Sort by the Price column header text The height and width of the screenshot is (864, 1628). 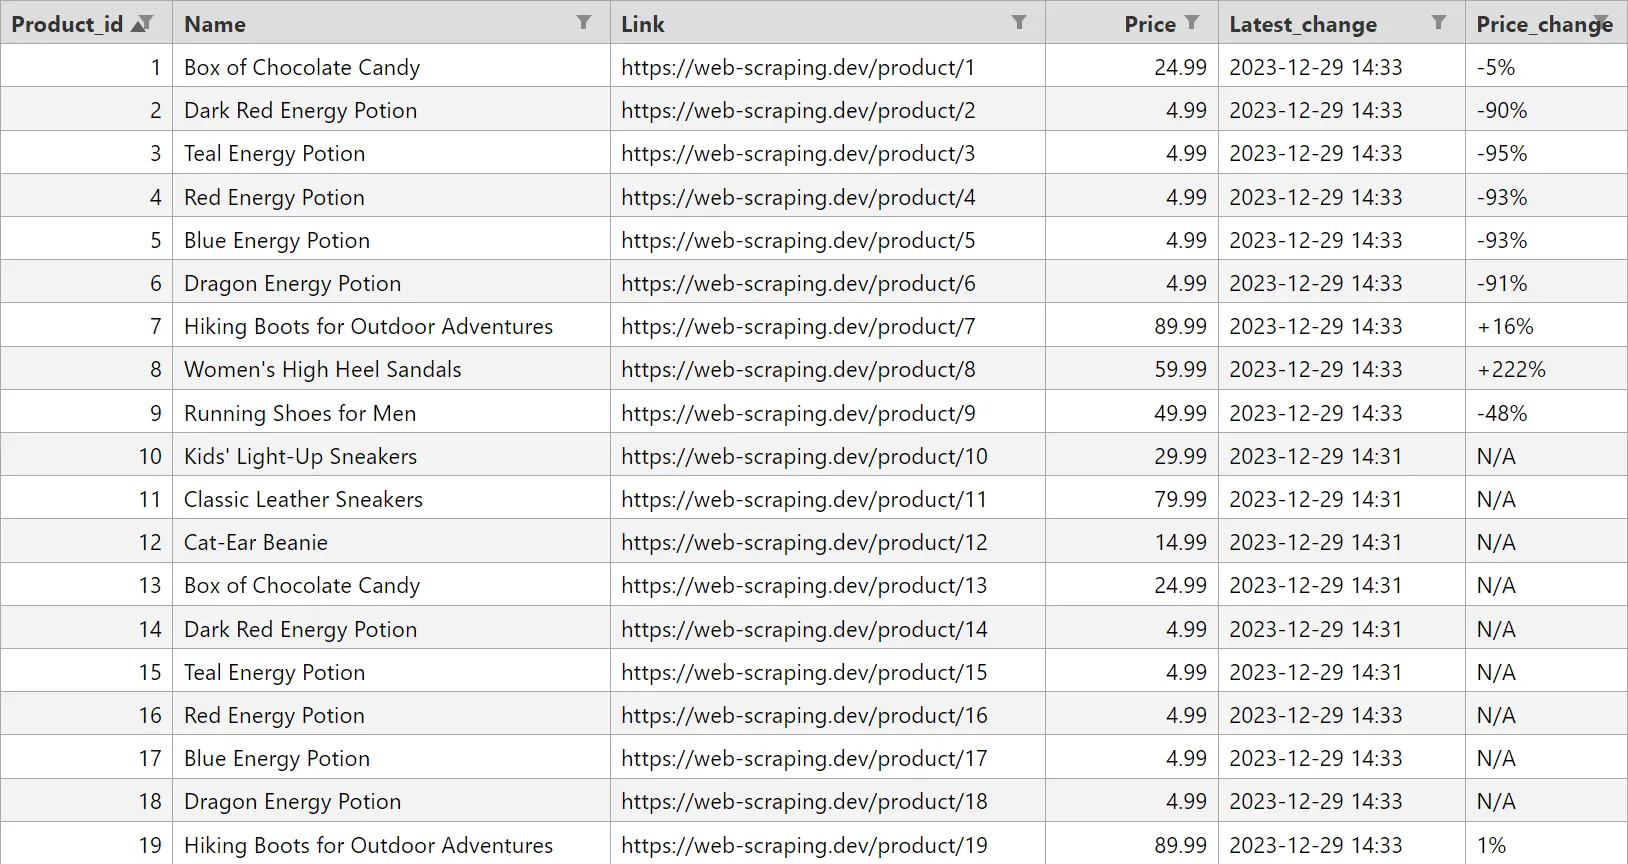click(1150, 24)
